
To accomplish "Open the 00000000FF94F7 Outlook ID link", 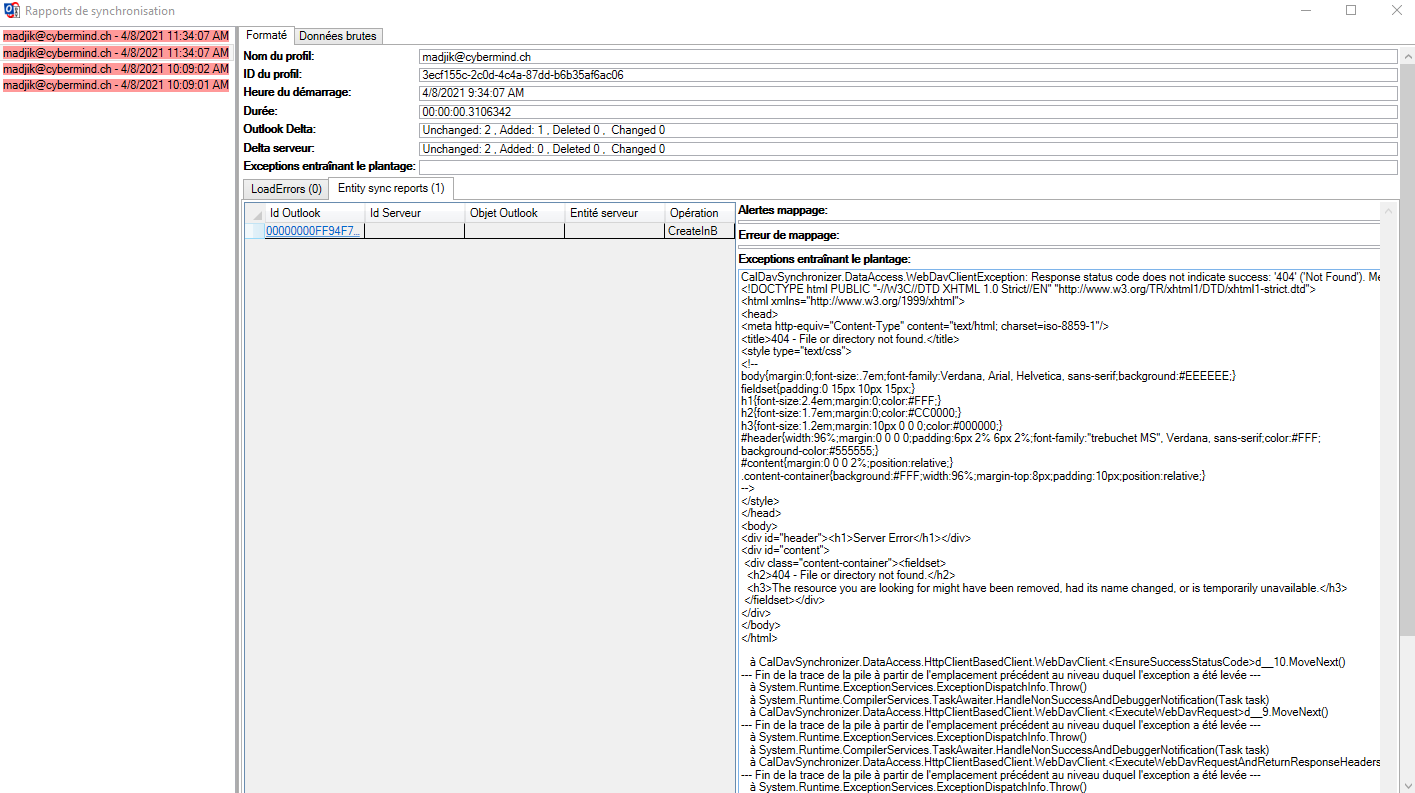I will [x=313, y=231].
